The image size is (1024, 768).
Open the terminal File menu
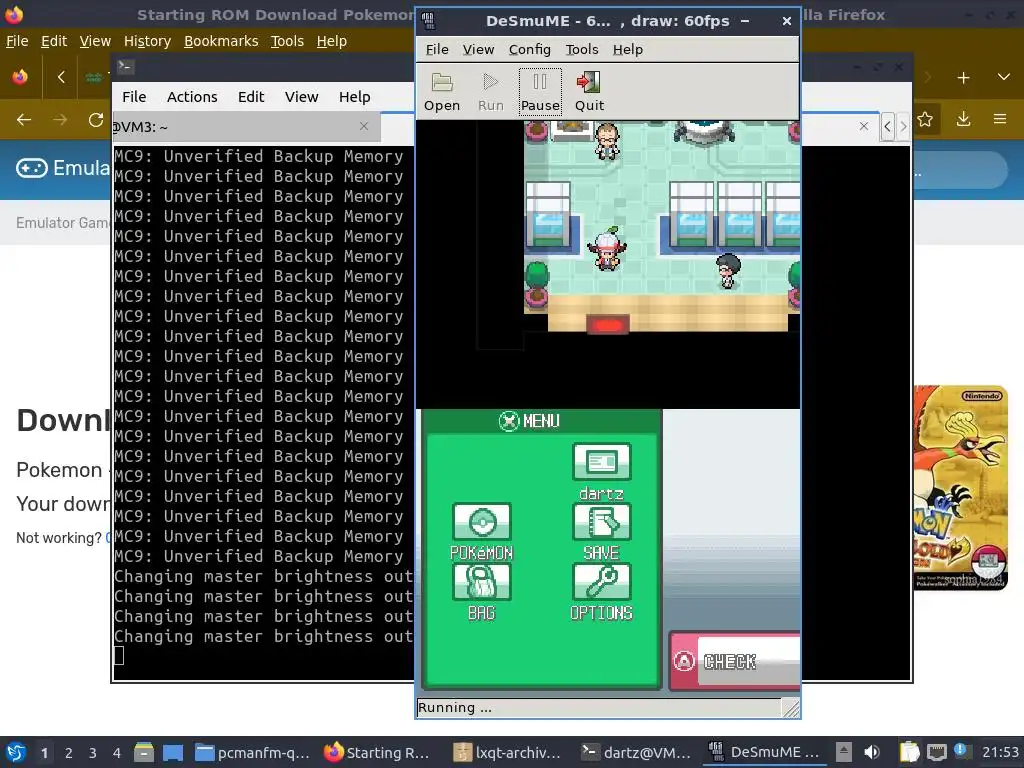coord(134,97)
